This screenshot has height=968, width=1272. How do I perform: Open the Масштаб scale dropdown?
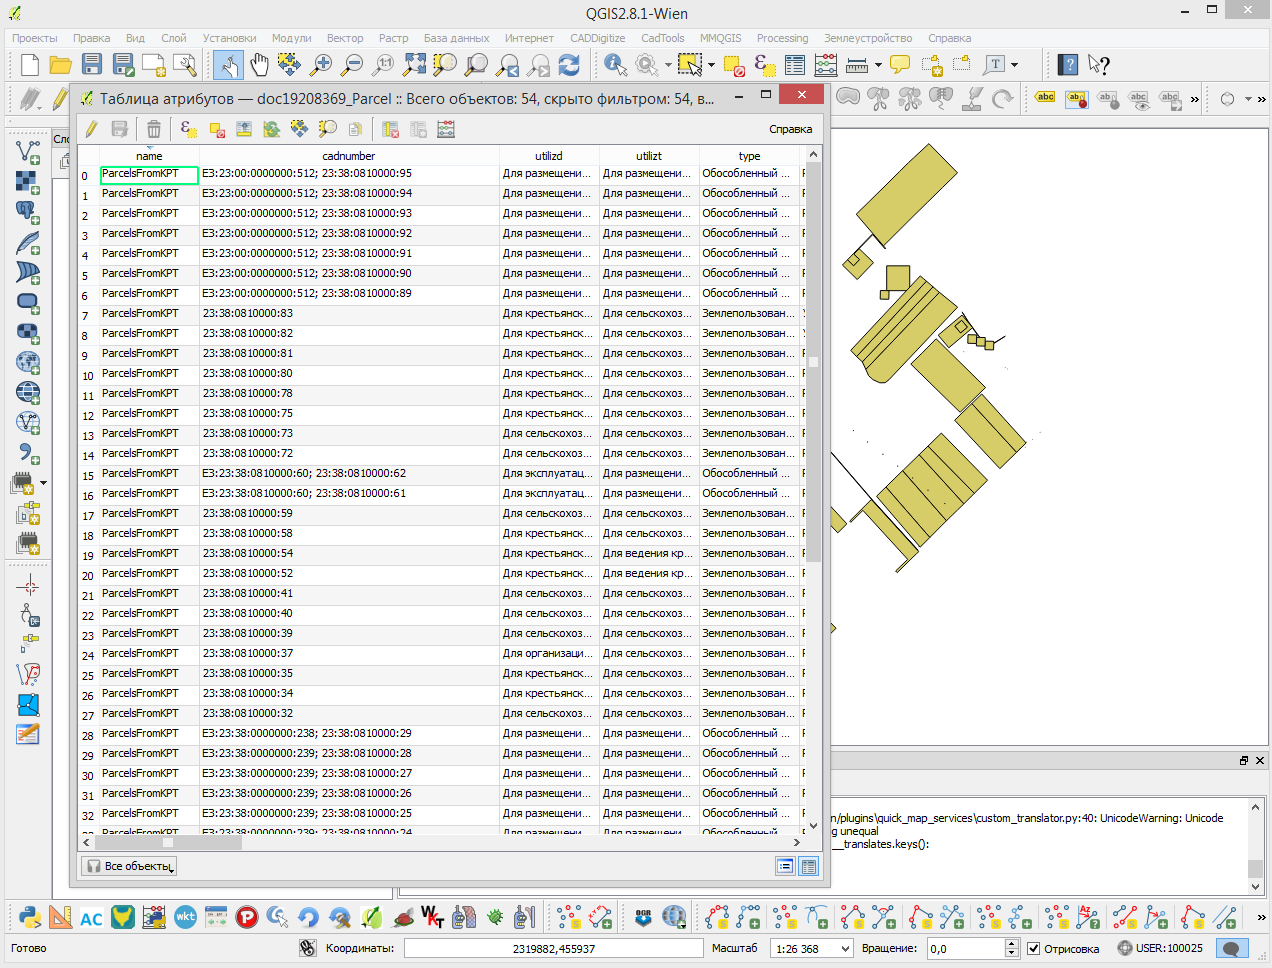pos(845,949)
